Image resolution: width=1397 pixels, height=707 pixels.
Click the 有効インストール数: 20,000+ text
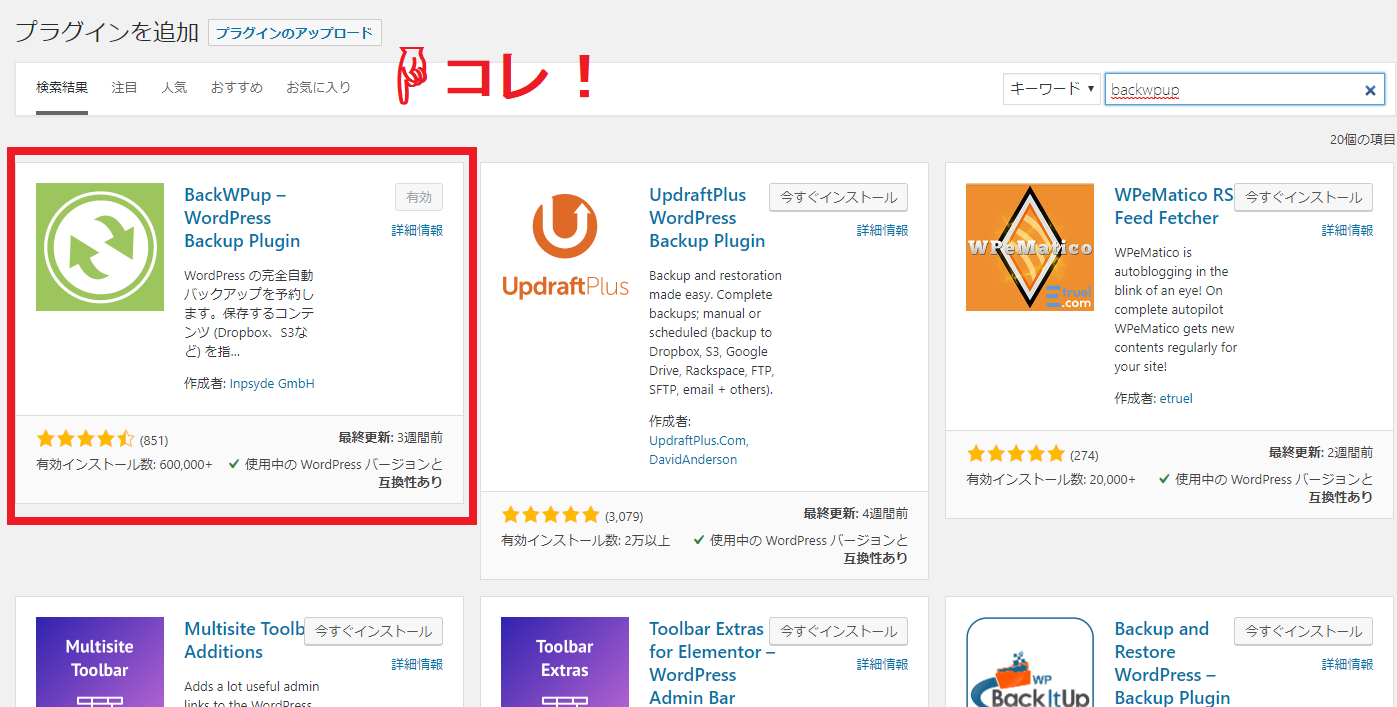[x=1051, y=480]
